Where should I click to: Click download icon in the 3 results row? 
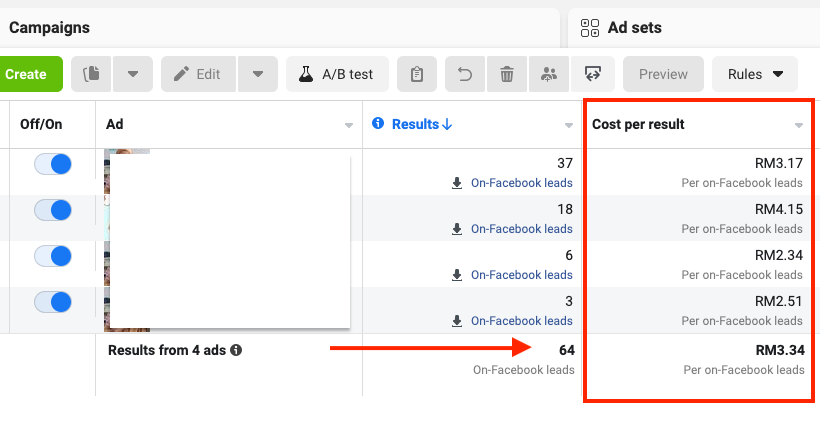tap(457, 321)
